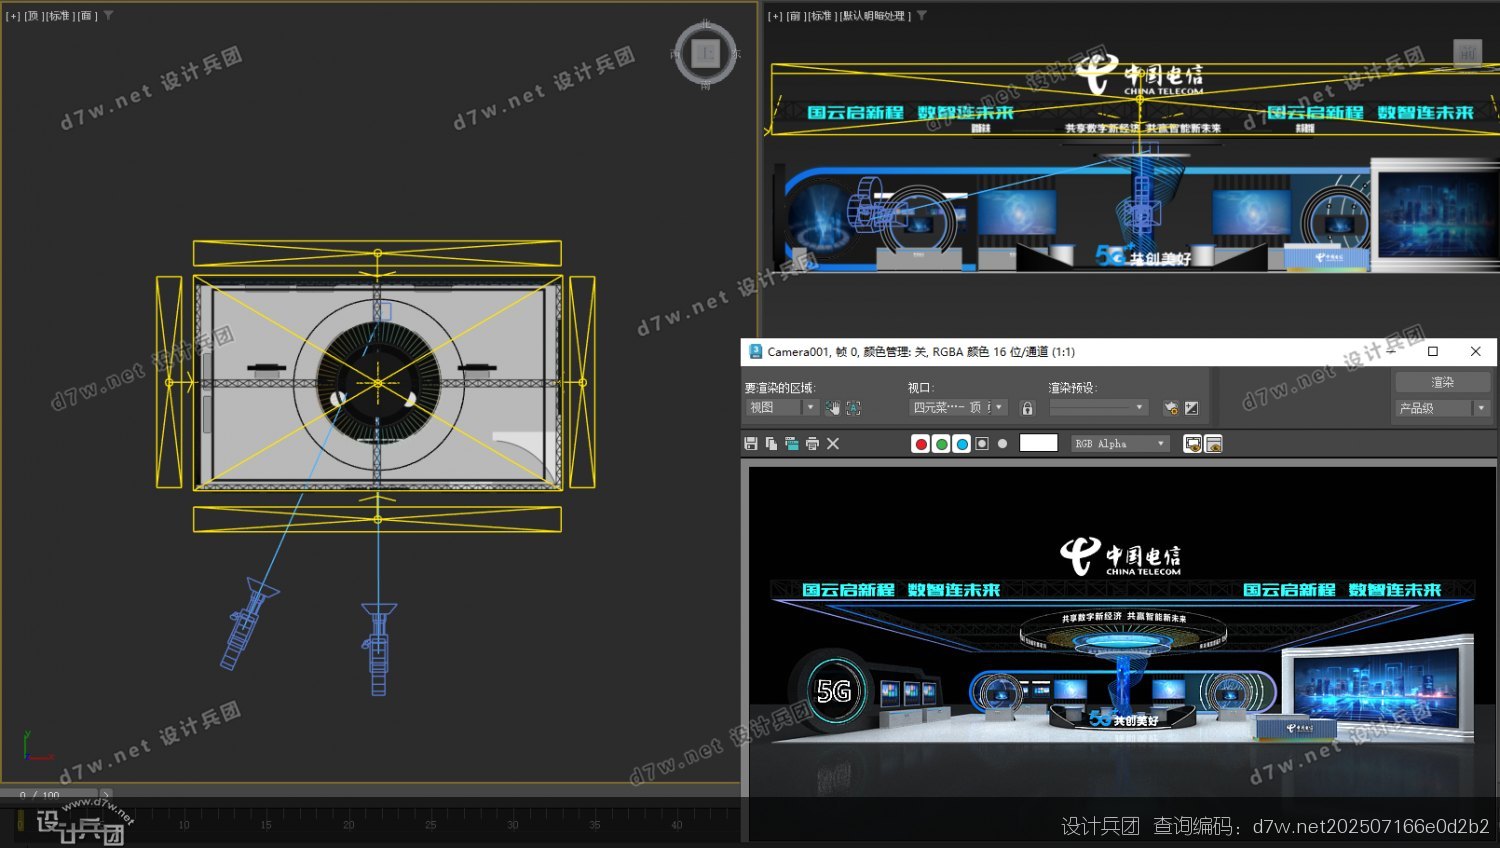Click auto region selected icon
Screen dimensions: 1500x848
(853, 408)
